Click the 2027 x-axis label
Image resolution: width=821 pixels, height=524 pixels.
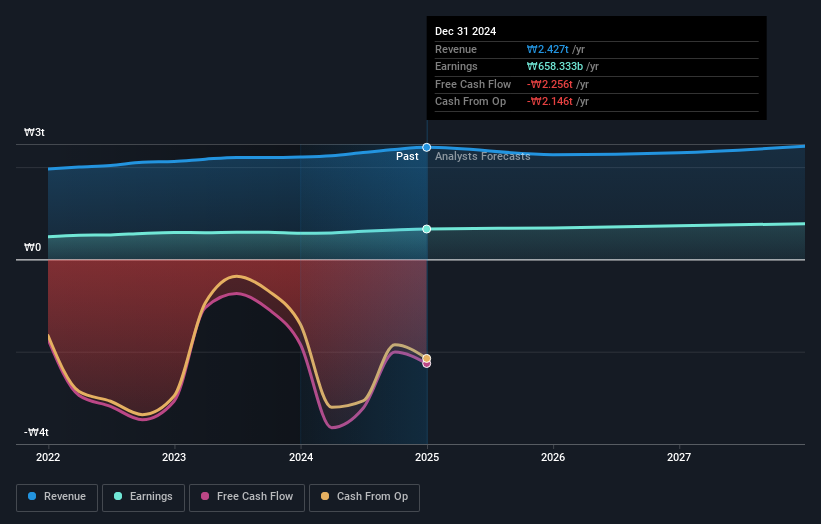679,457
